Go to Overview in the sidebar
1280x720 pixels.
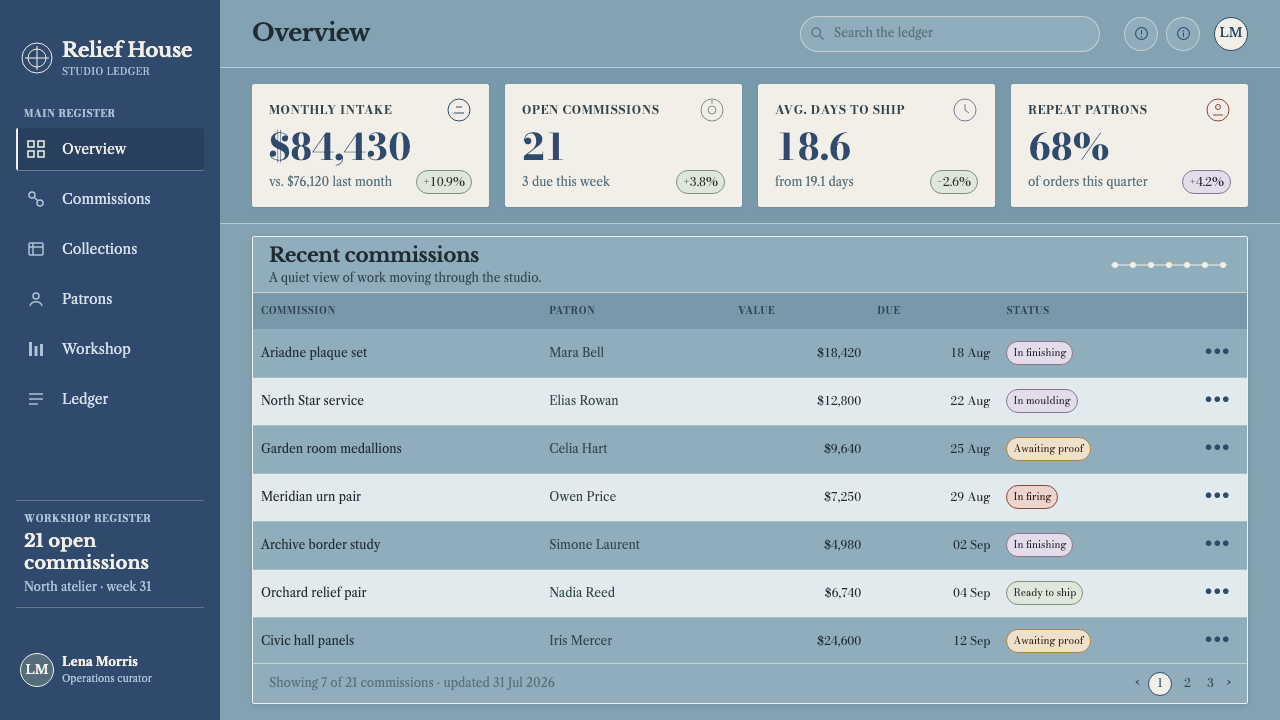pyautogui.click(x=110, y=149)
